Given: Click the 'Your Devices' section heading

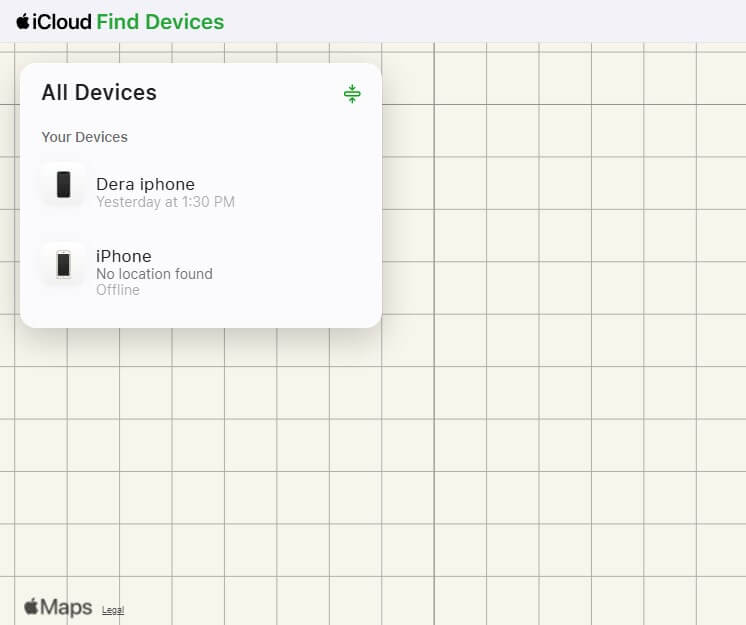Looking at the screenshot, I should (x=85, y=137).
